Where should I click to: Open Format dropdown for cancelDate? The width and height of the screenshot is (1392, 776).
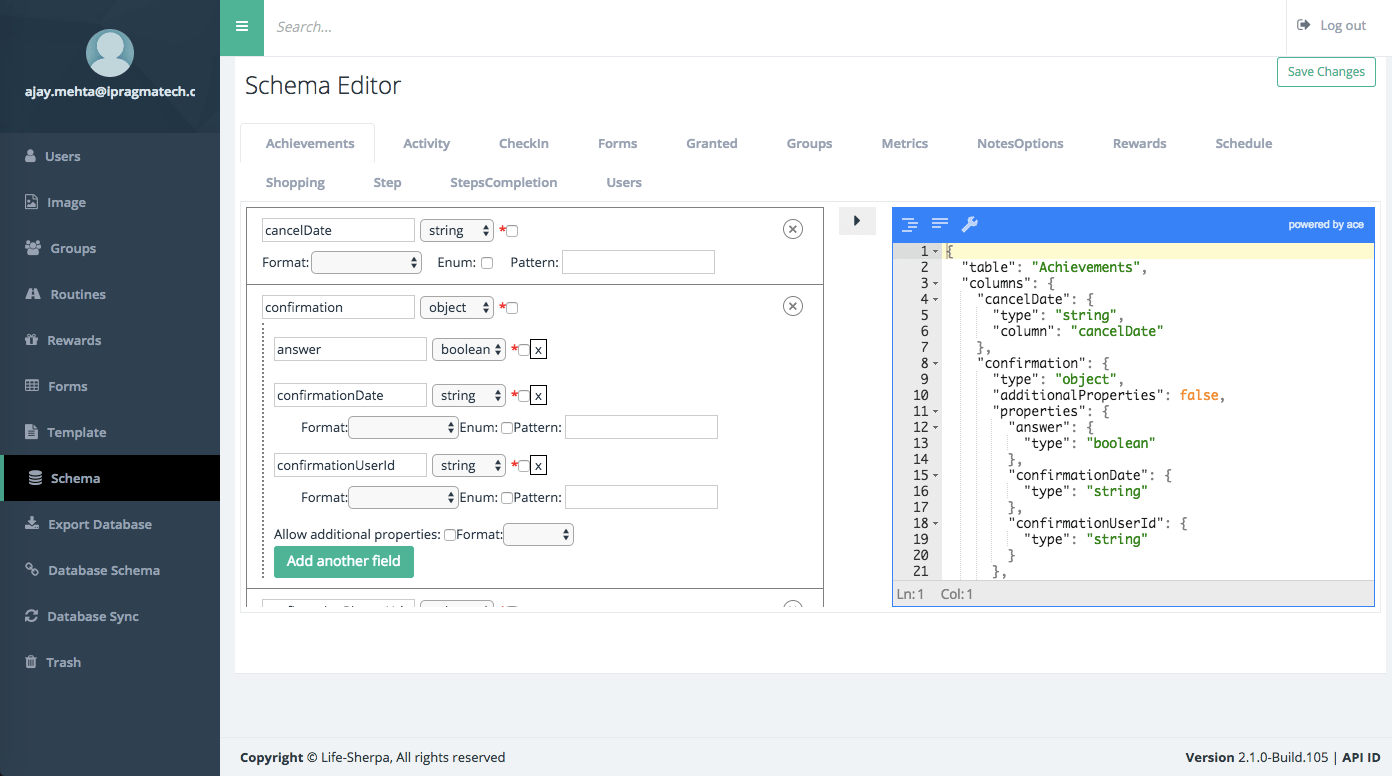click(367, 262)
